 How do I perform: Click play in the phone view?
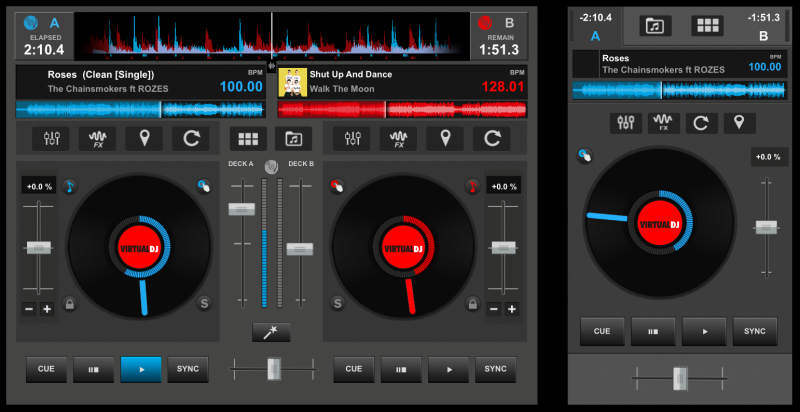click(x=704, y=331)
